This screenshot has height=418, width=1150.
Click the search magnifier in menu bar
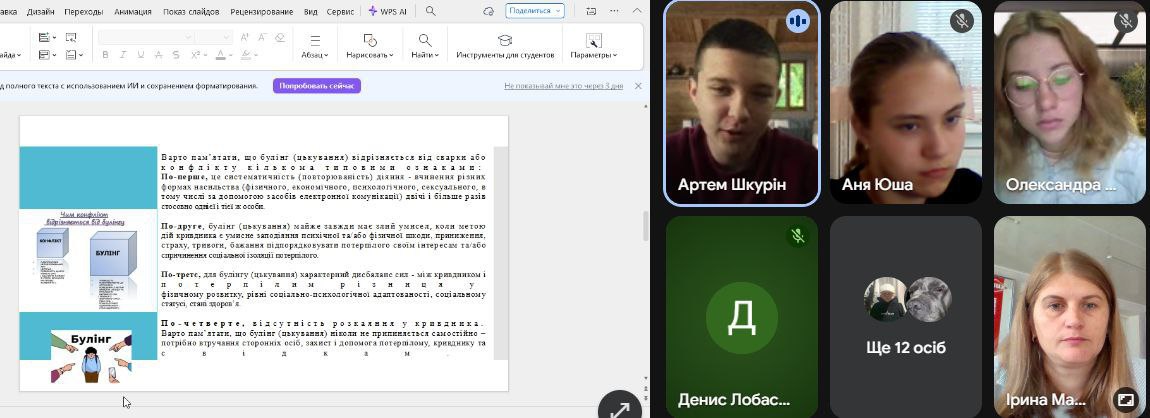(431, 11)
